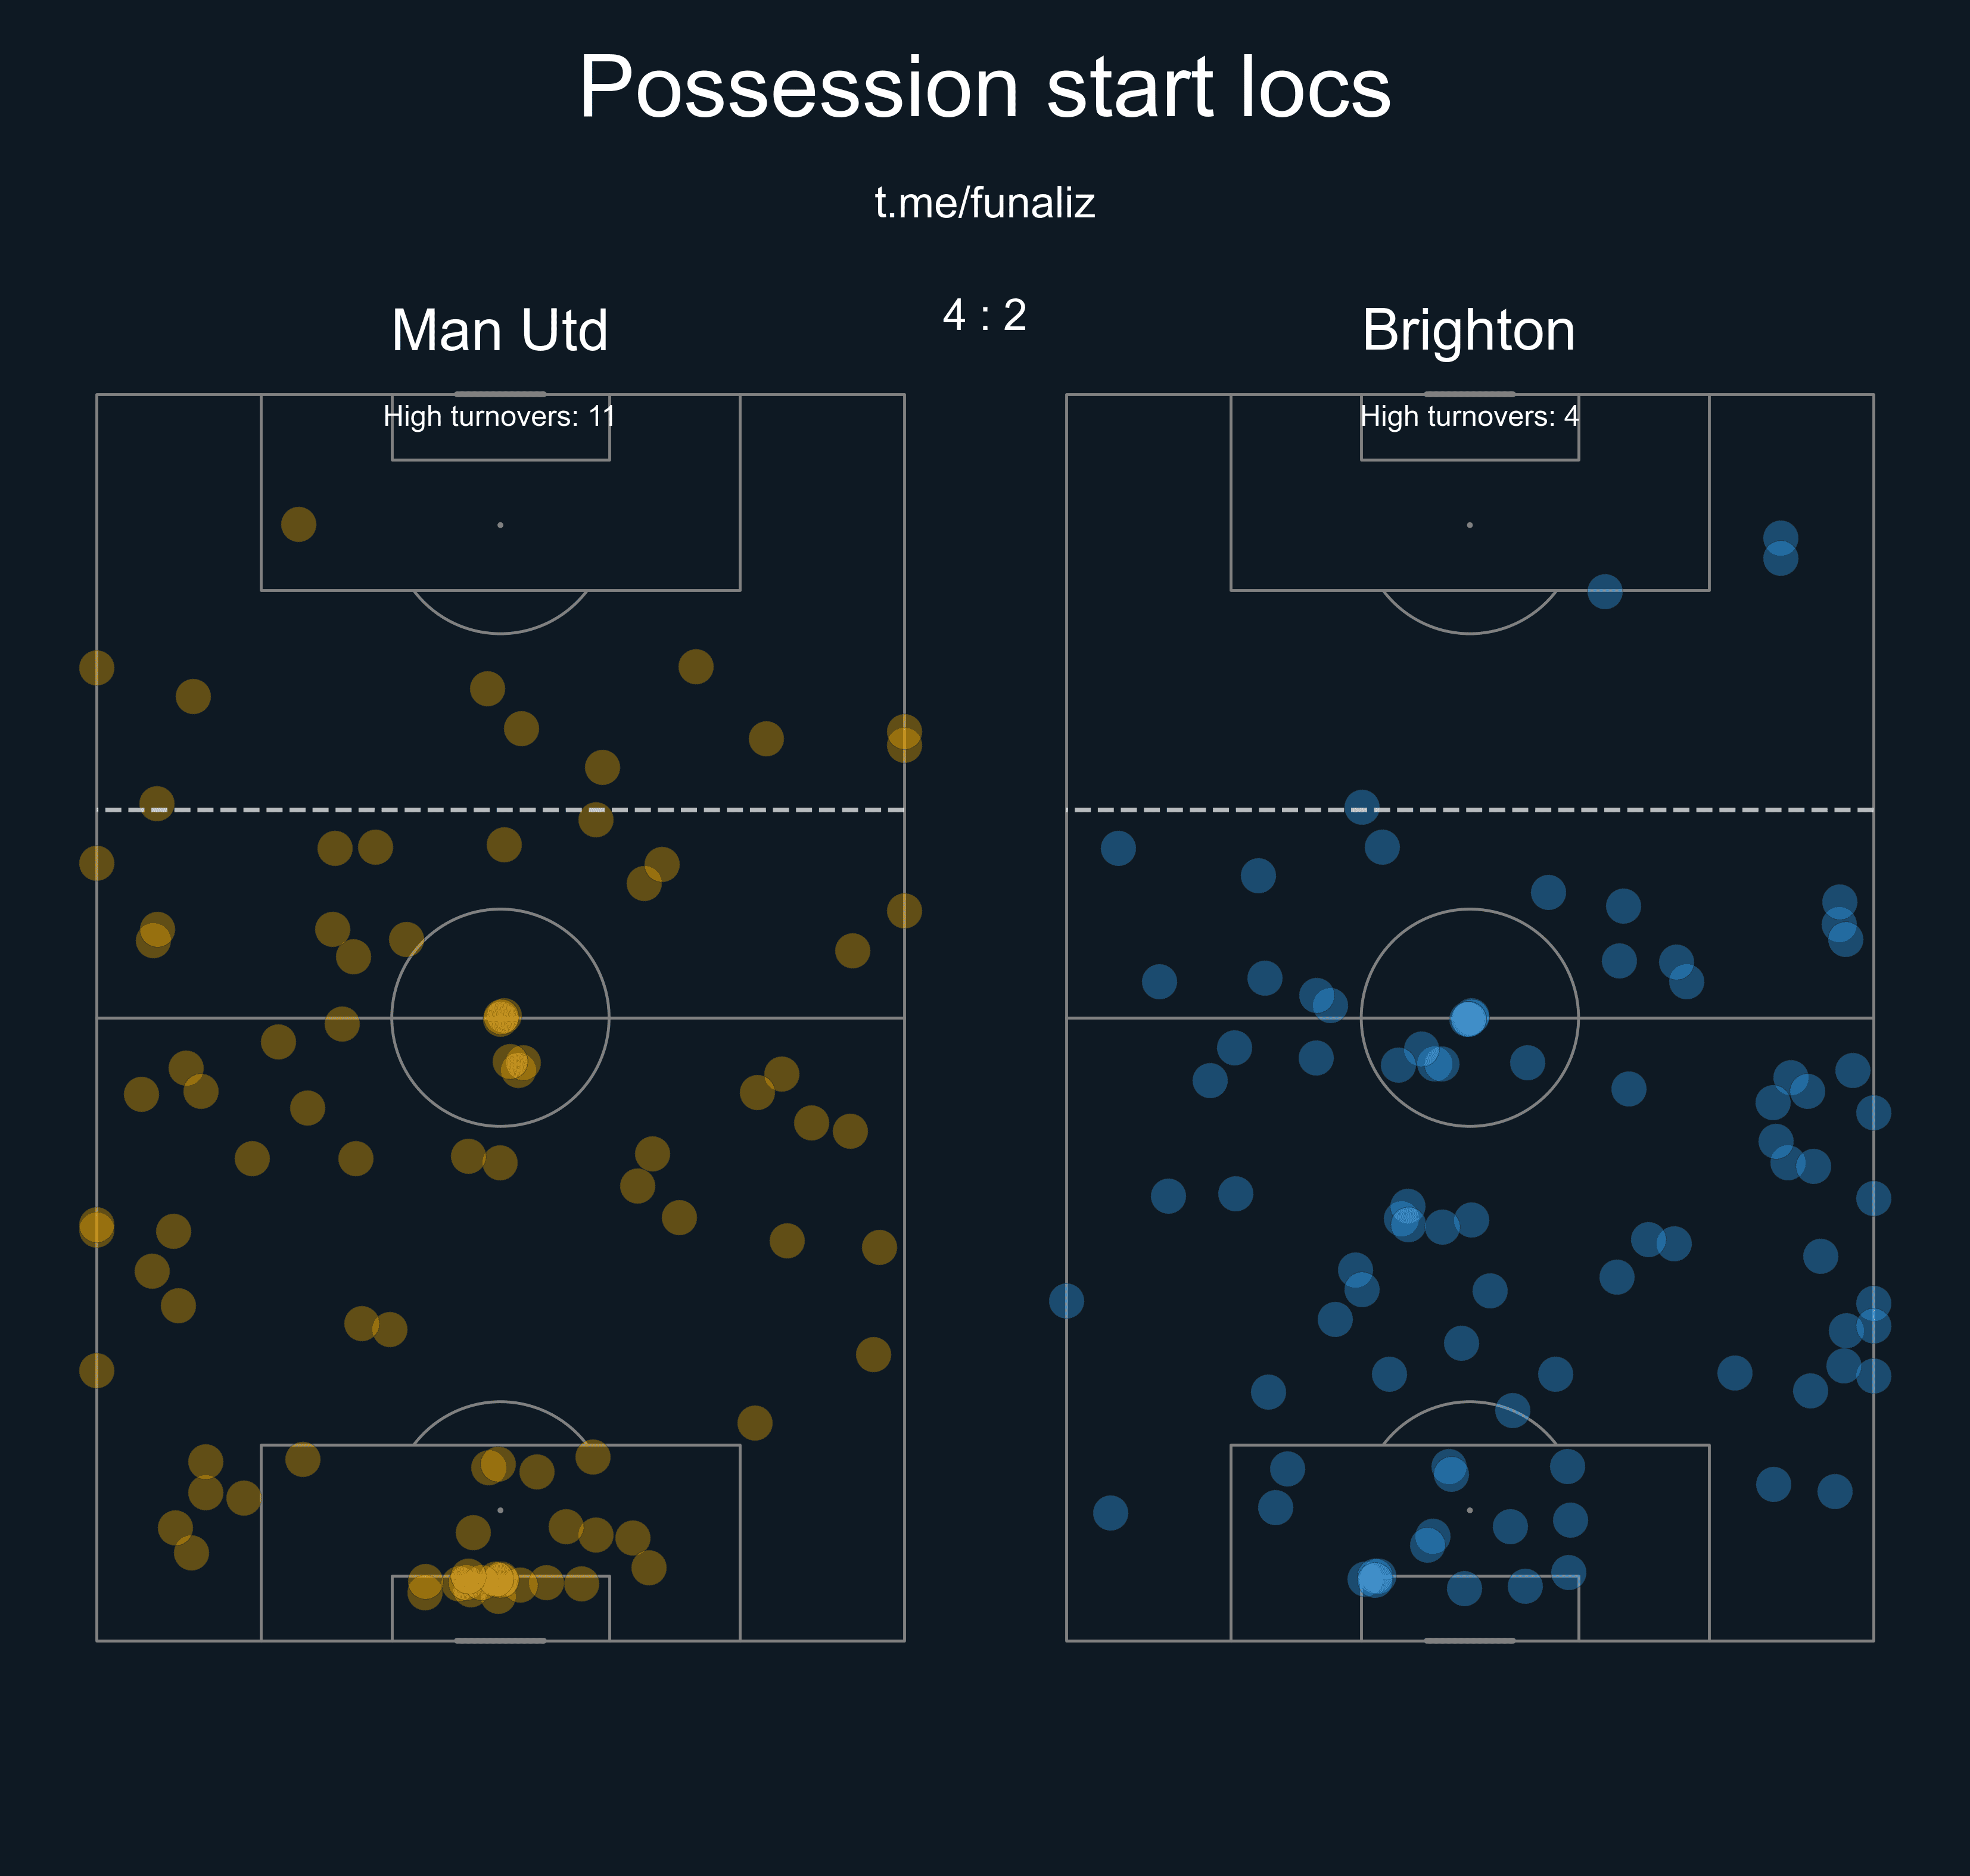
Task: Select the 4 : 2 score text
Action: click(984, 315)
